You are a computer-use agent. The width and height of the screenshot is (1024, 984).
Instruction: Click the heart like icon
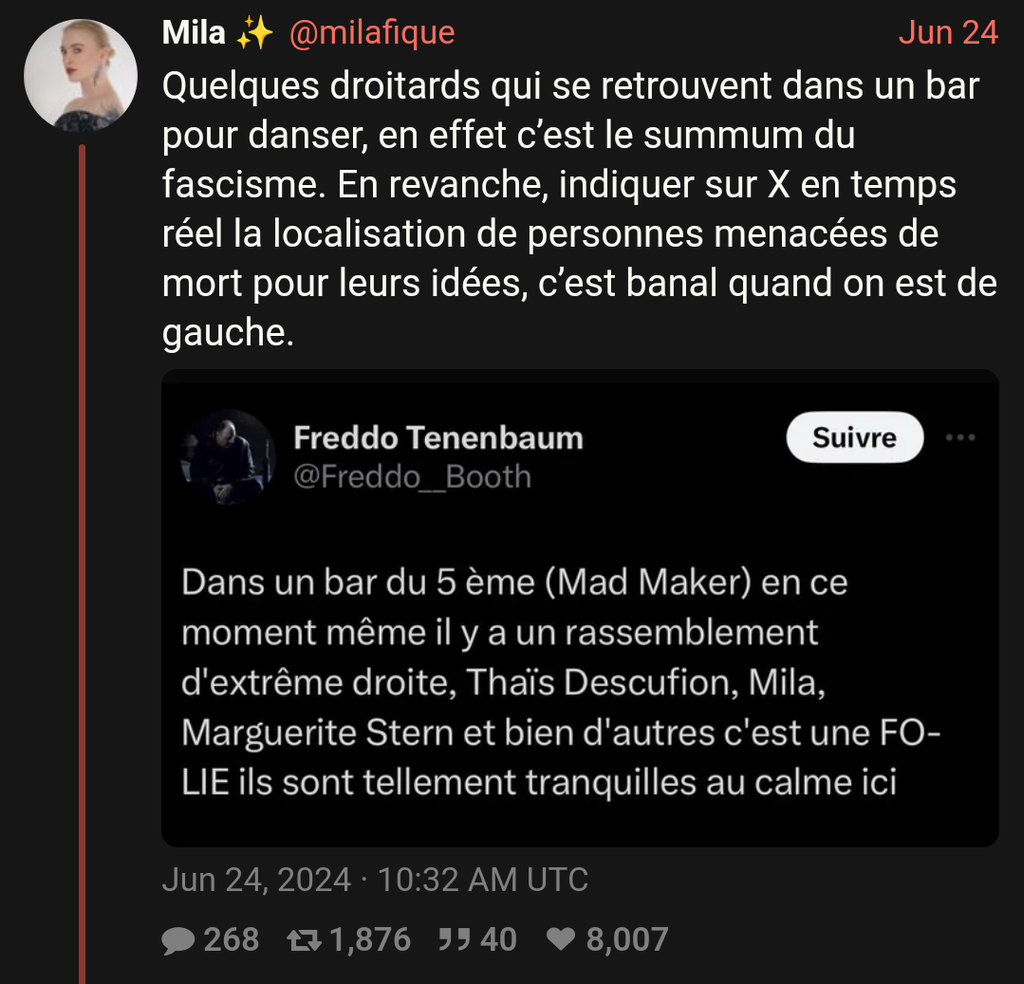[562, 939]
